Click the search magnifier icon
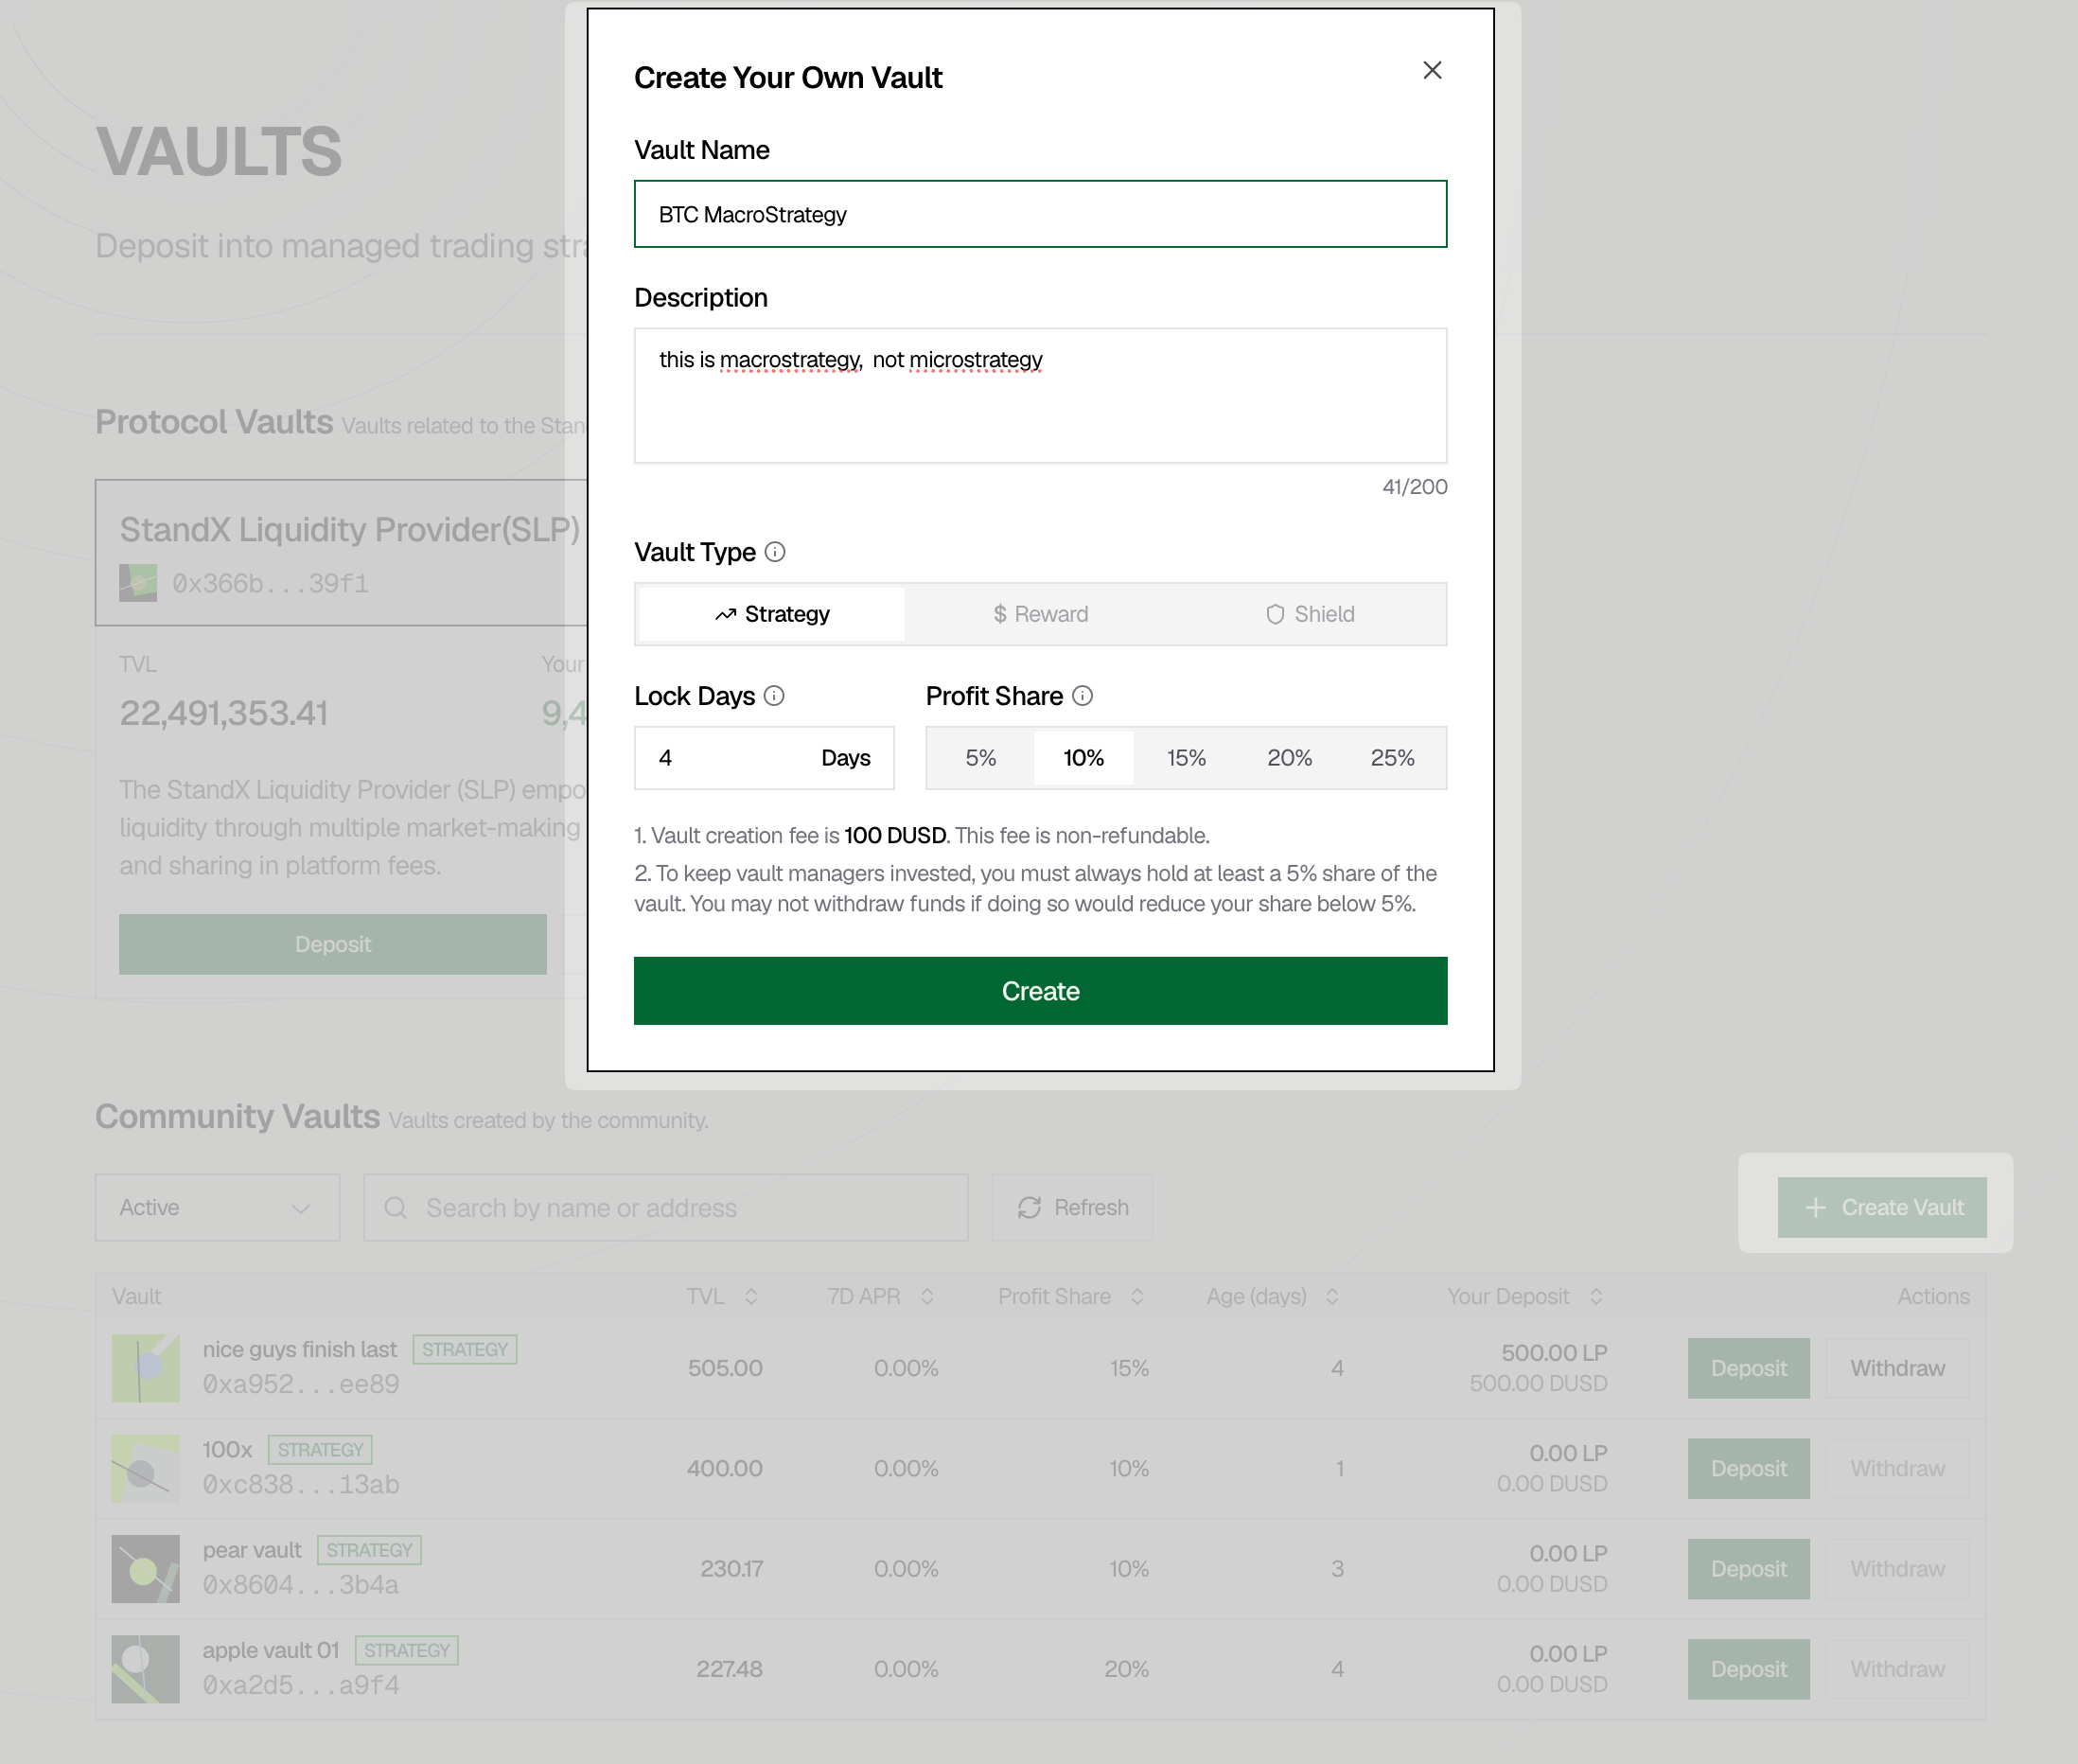The height and width of the screenshot is (1764, 2078). tap(396, 1208)
